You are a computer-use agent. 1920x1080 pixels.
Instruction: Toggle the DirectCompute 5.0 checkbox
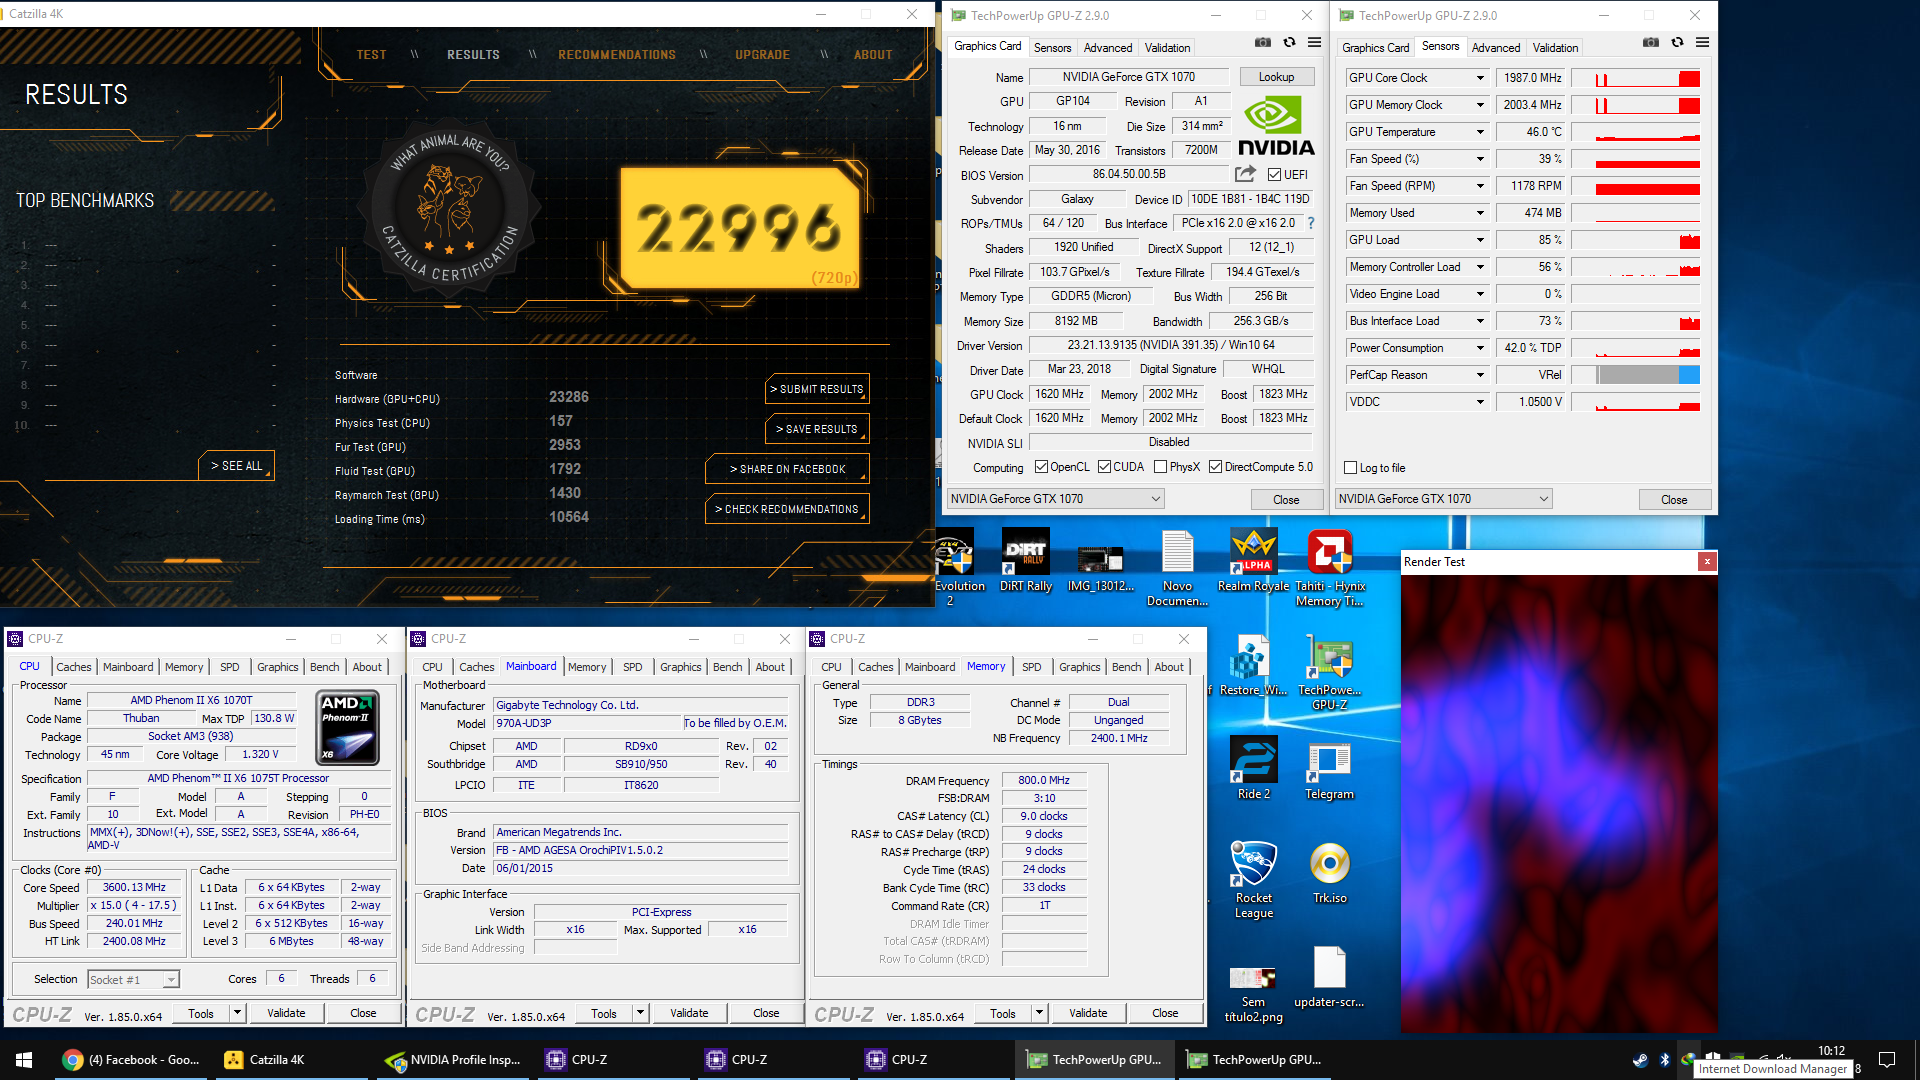[x=1215, y=467]
